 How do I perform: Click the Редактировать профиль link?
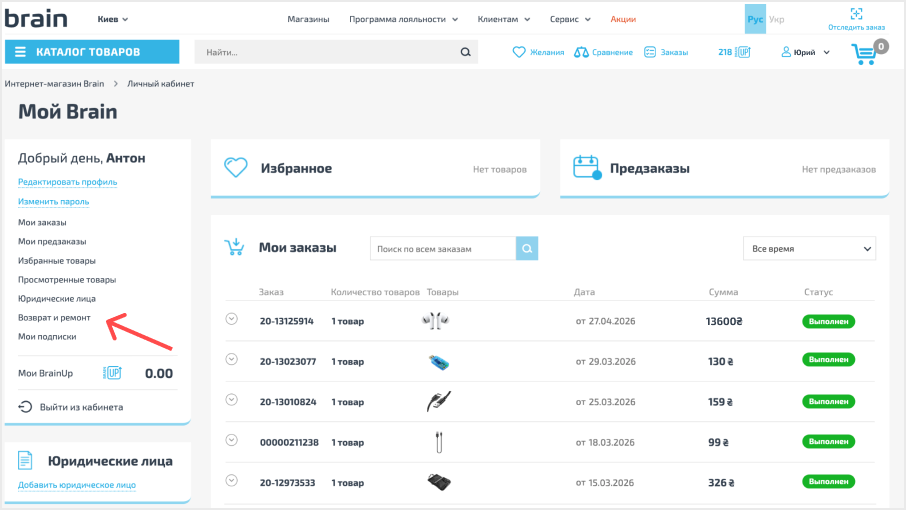click(68, 182)
